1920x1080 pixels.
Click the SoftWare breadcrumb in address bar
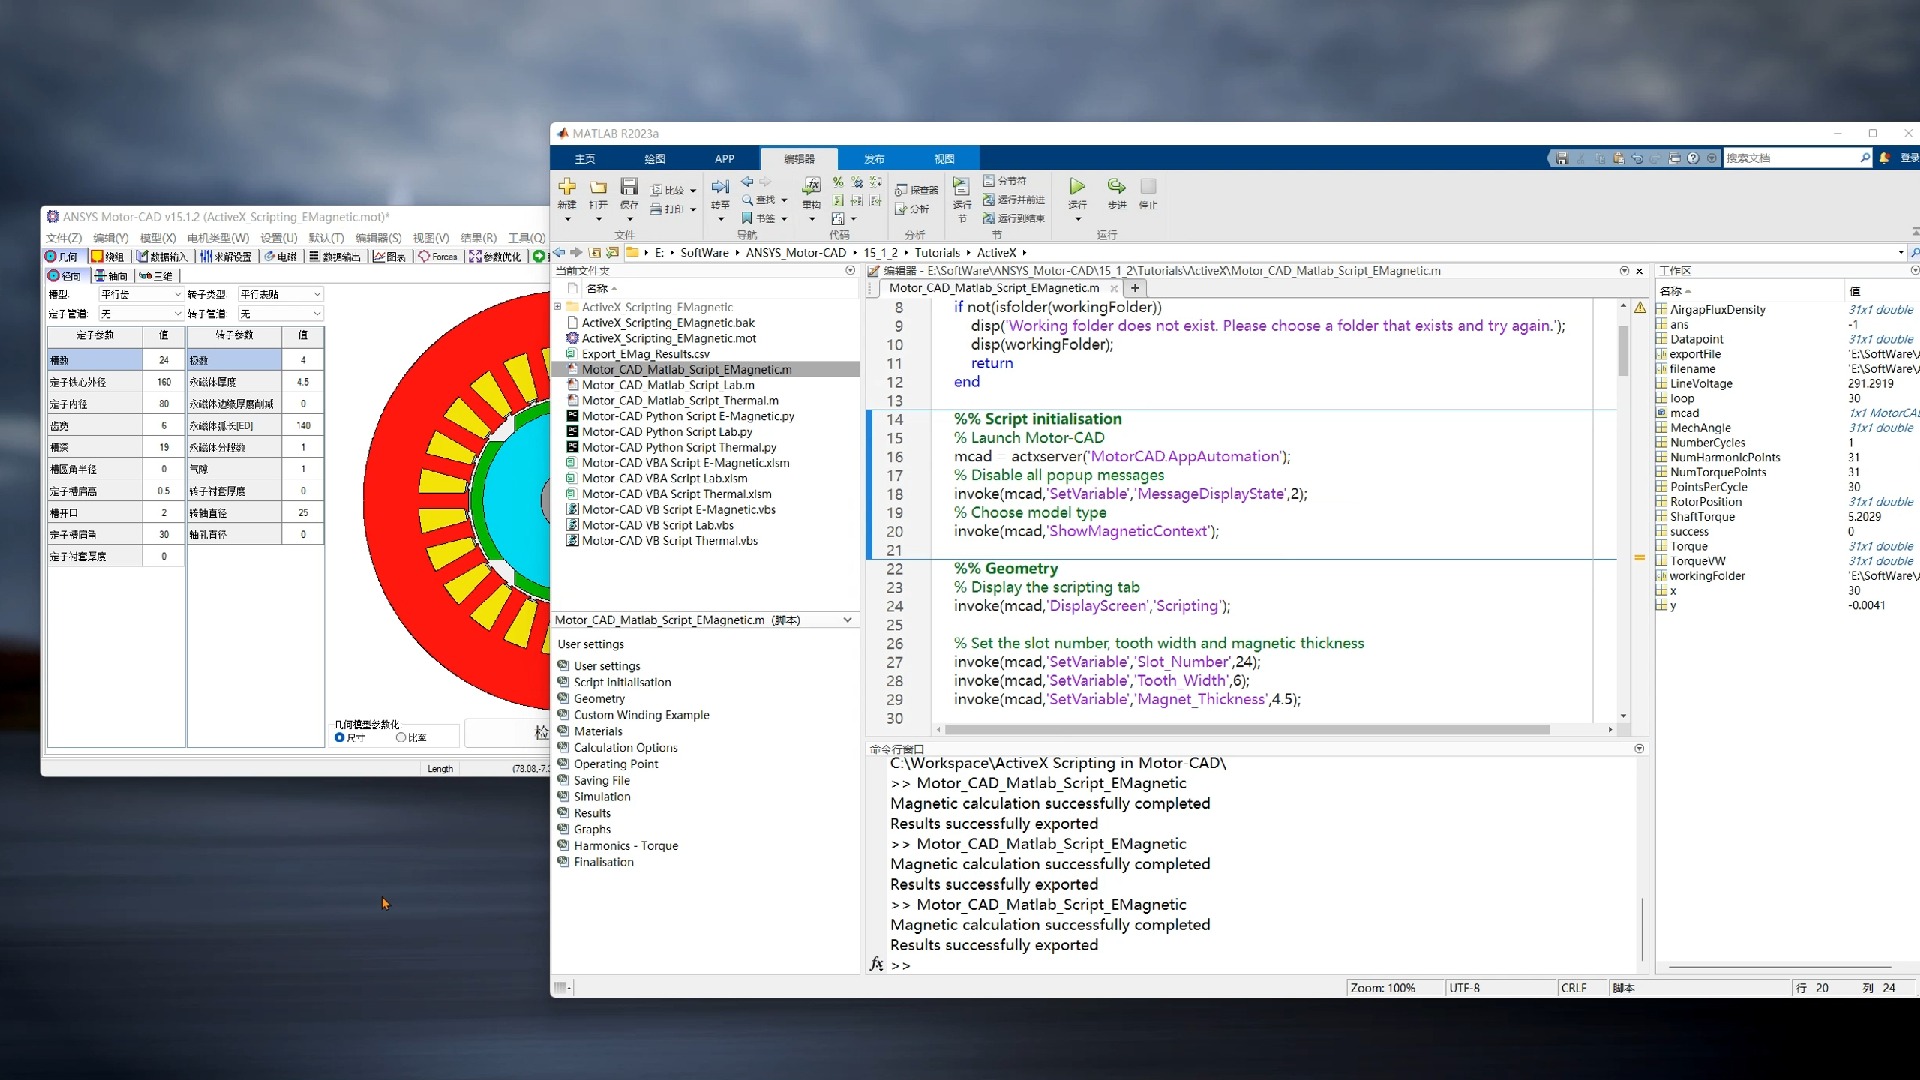click(705, 253)
